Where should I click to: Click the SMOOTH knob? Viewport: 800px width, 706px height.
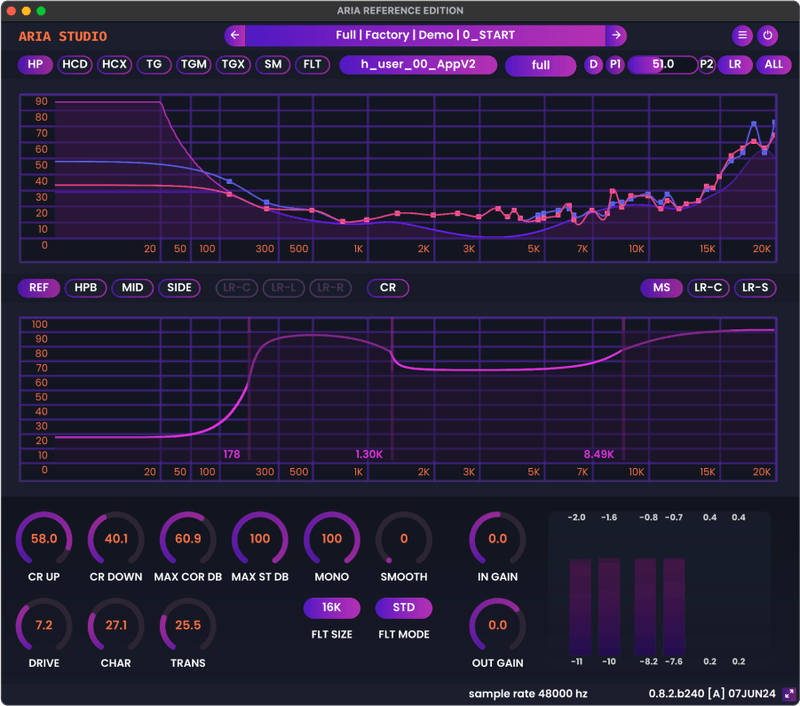click(404, 539)
